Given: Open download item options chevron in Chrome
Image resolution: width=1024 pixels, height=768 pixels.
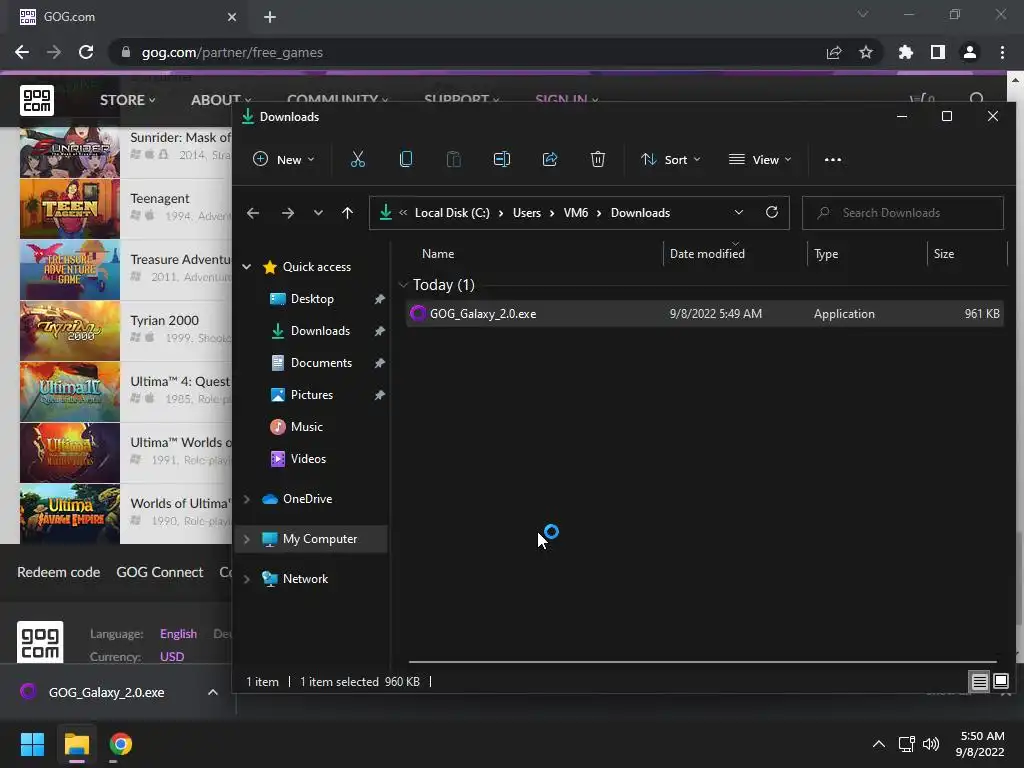Looking at the screenshot, I should coord(213,692).
